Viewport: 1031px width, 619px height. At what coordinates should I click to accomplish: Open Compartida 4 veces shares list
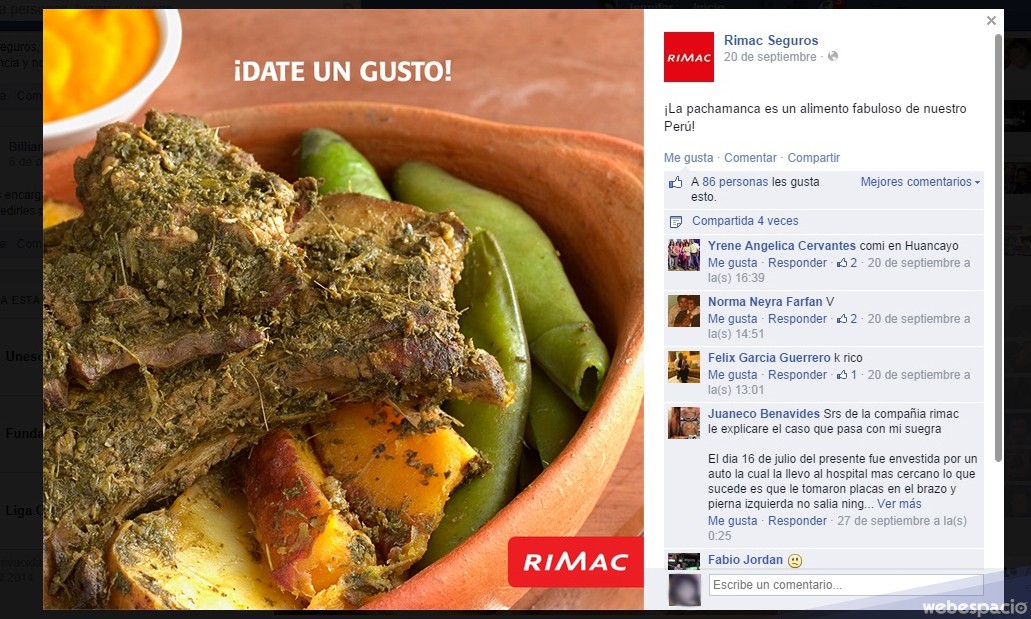click(x=745, y=221)
